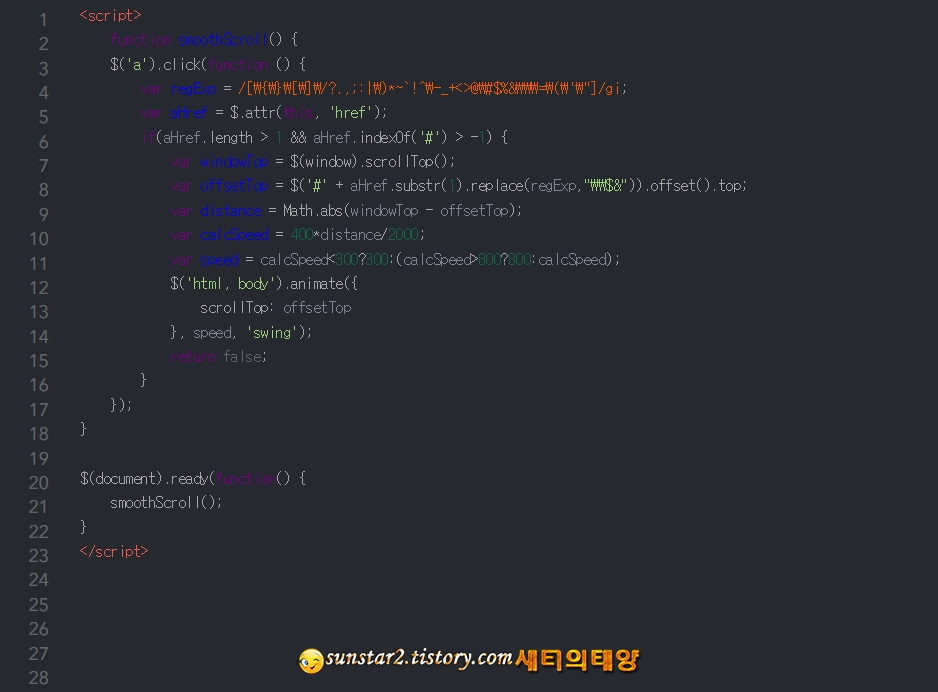Click line number 2 in the gutter
The width and height of the screenshot is (938, 692).
point(43,44)
